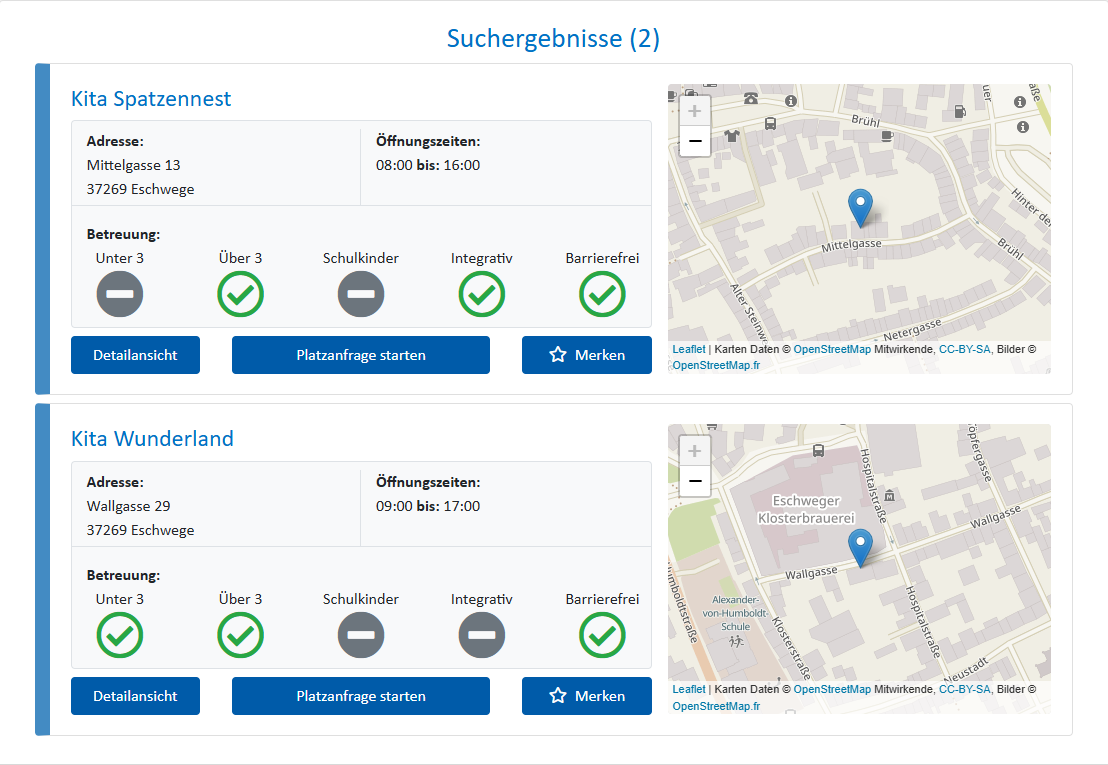Zoom out on the Kita Wunderland map
Screen dimensions: 1108x765
pos(694,482)
